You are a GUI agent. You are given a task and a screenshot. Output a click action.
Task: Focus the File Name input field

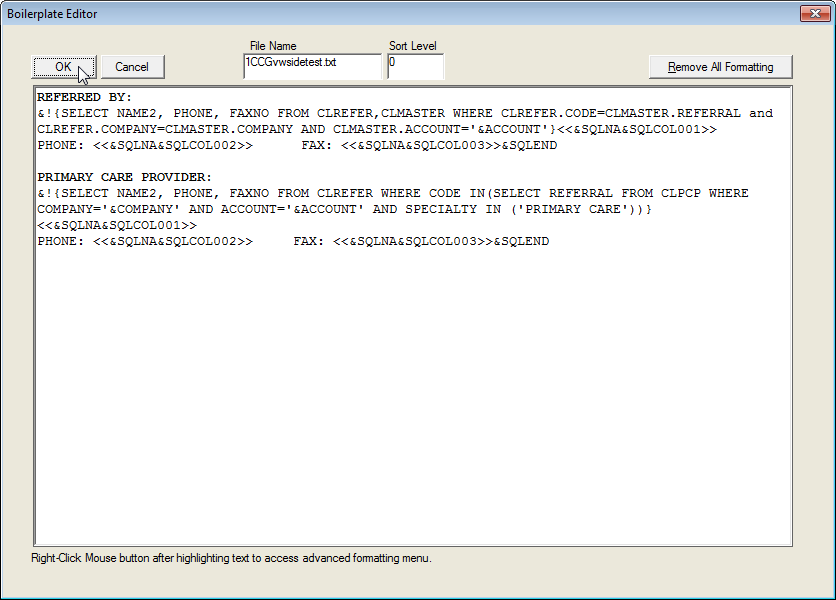pyautogui.click(x=312, y=66)
